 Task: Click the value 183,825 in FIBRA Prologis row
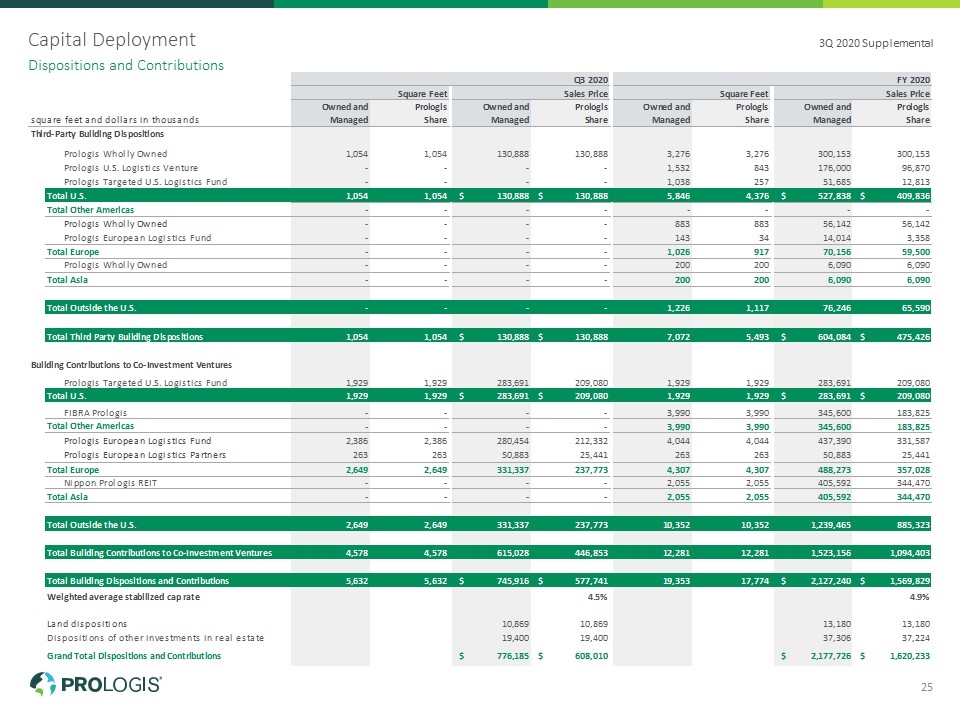pyautogui.click(x=913, y=413)
